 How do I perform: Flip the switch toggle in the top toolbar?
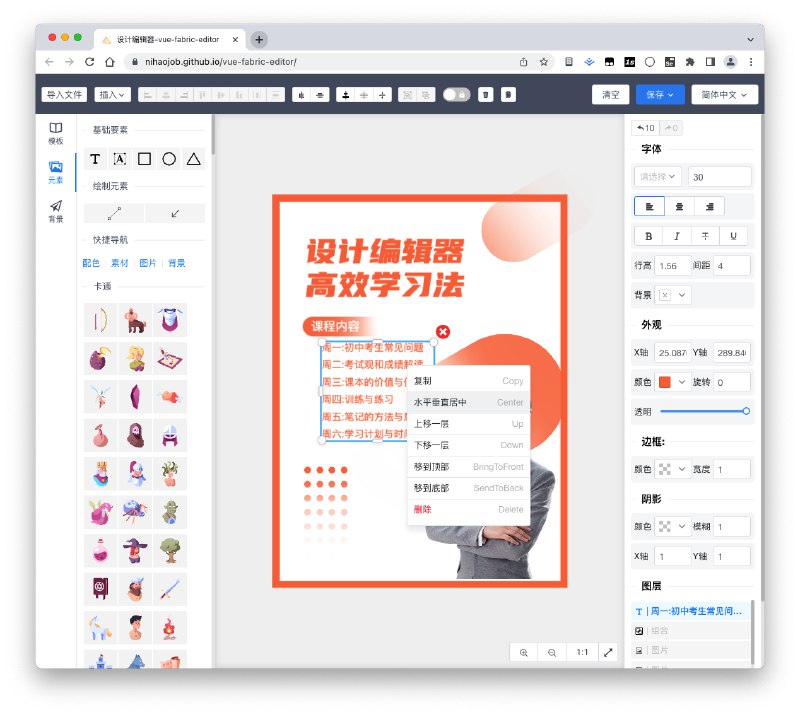[x=456, y=93]
